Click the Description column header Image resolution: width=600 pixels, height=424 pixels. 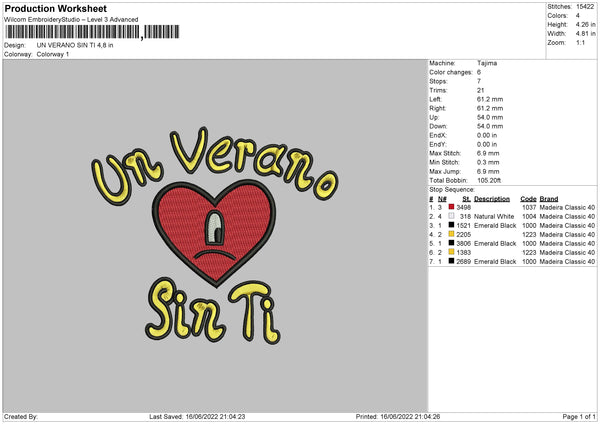(x=492, y=199)
